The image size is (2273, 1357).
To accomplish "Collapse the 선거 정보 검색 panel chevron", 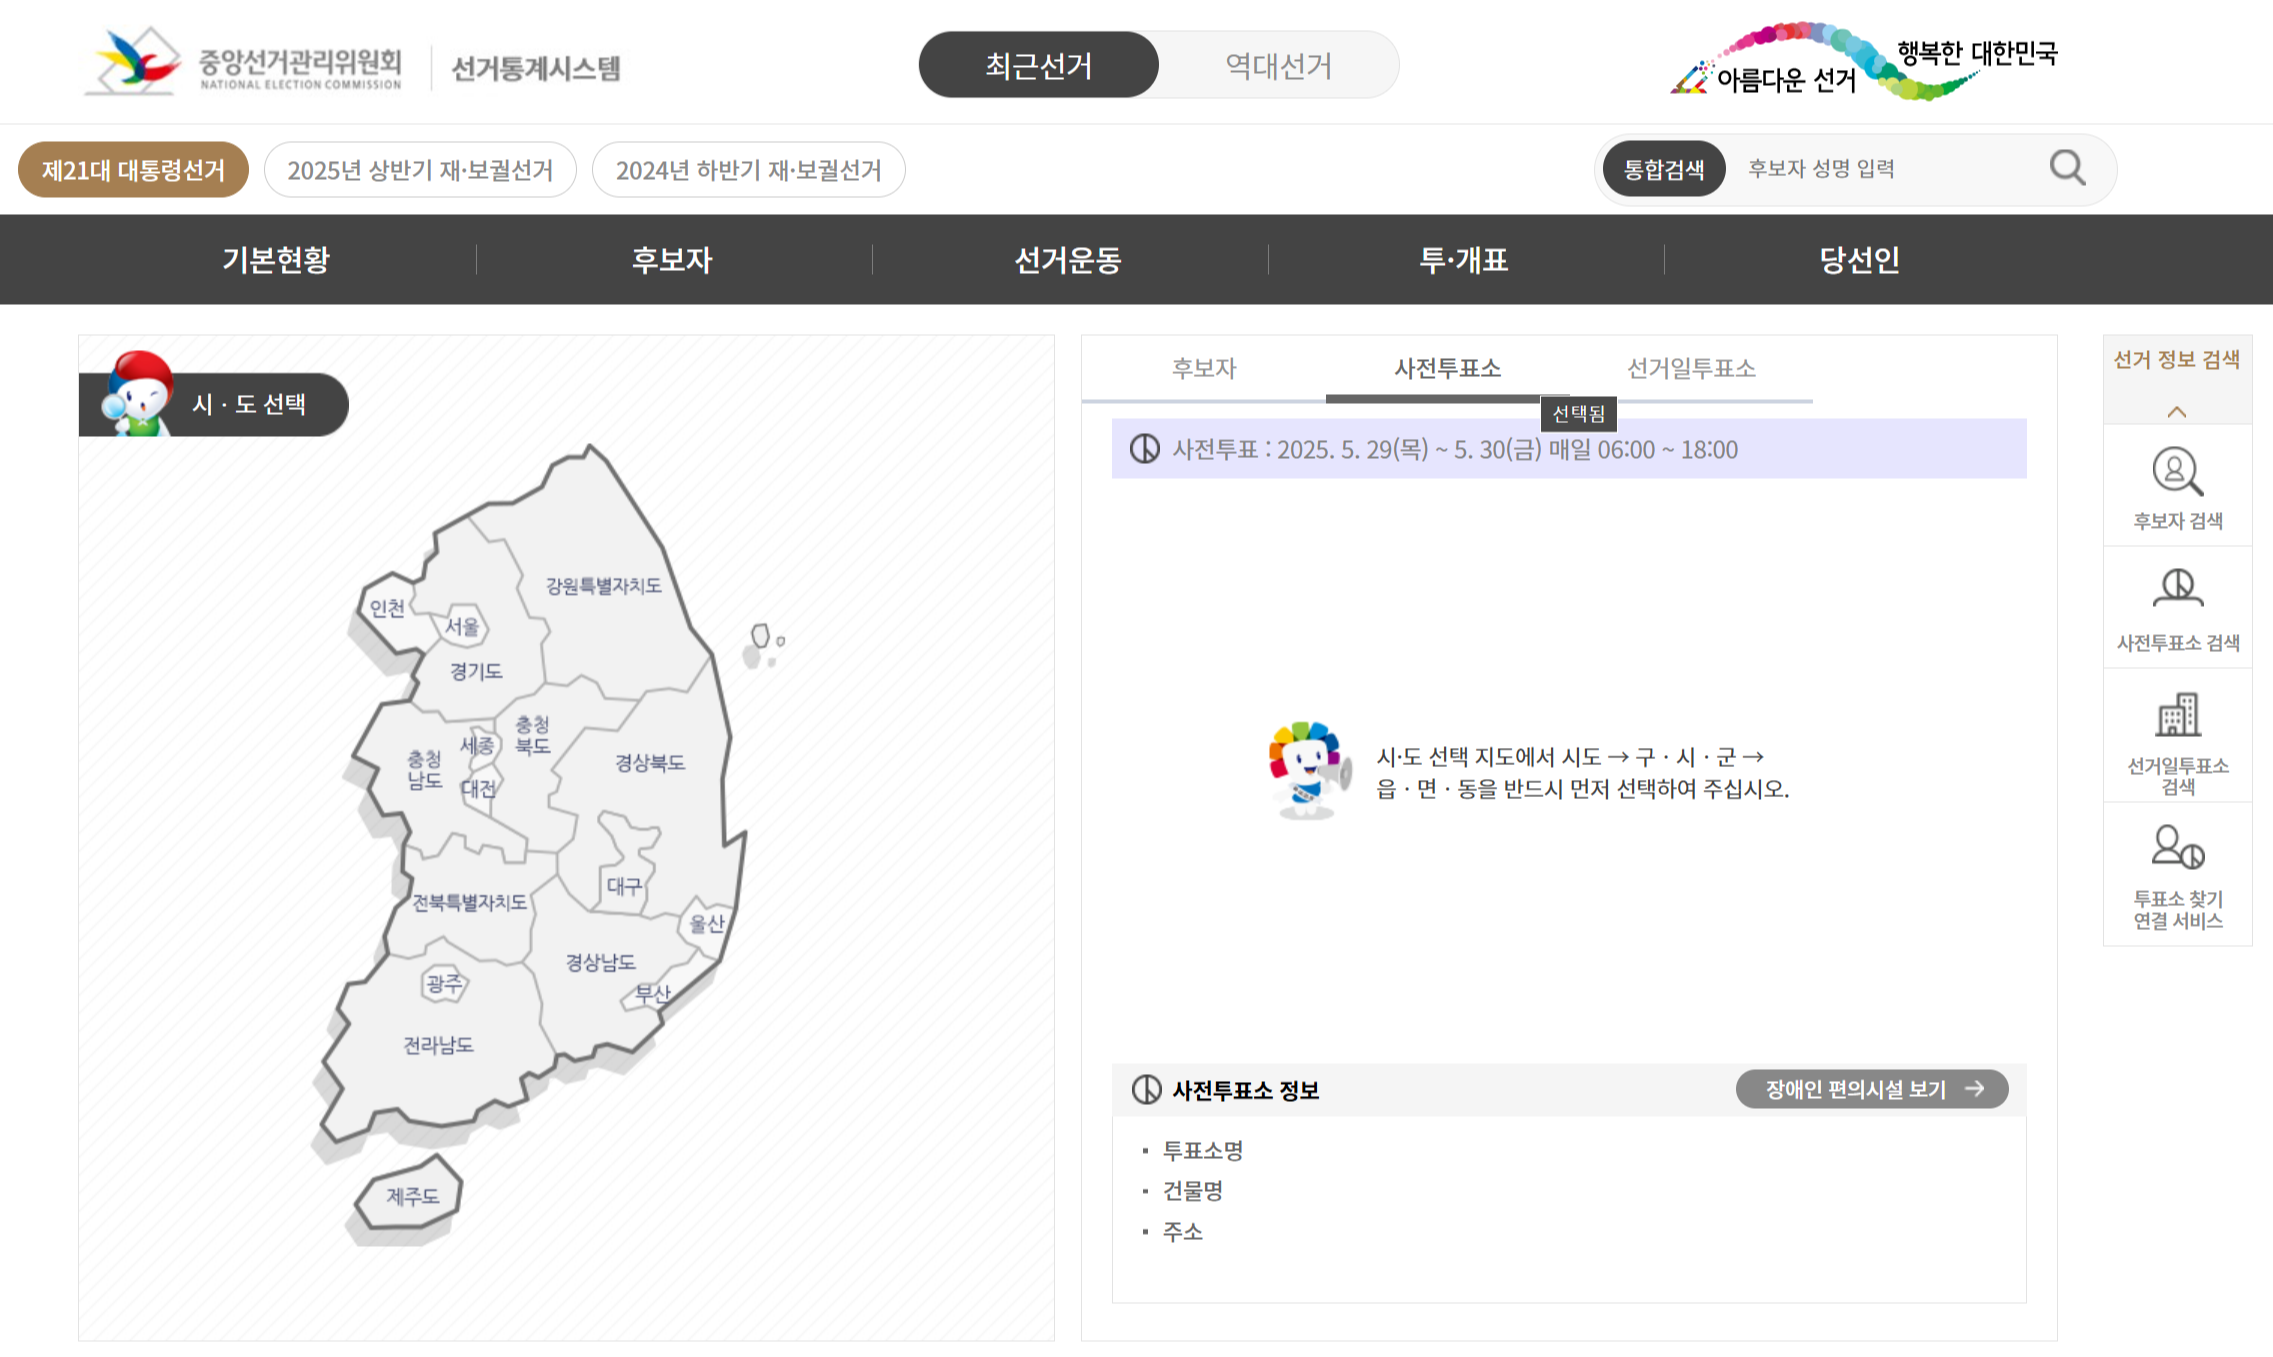I will (x=2176, y=411).
